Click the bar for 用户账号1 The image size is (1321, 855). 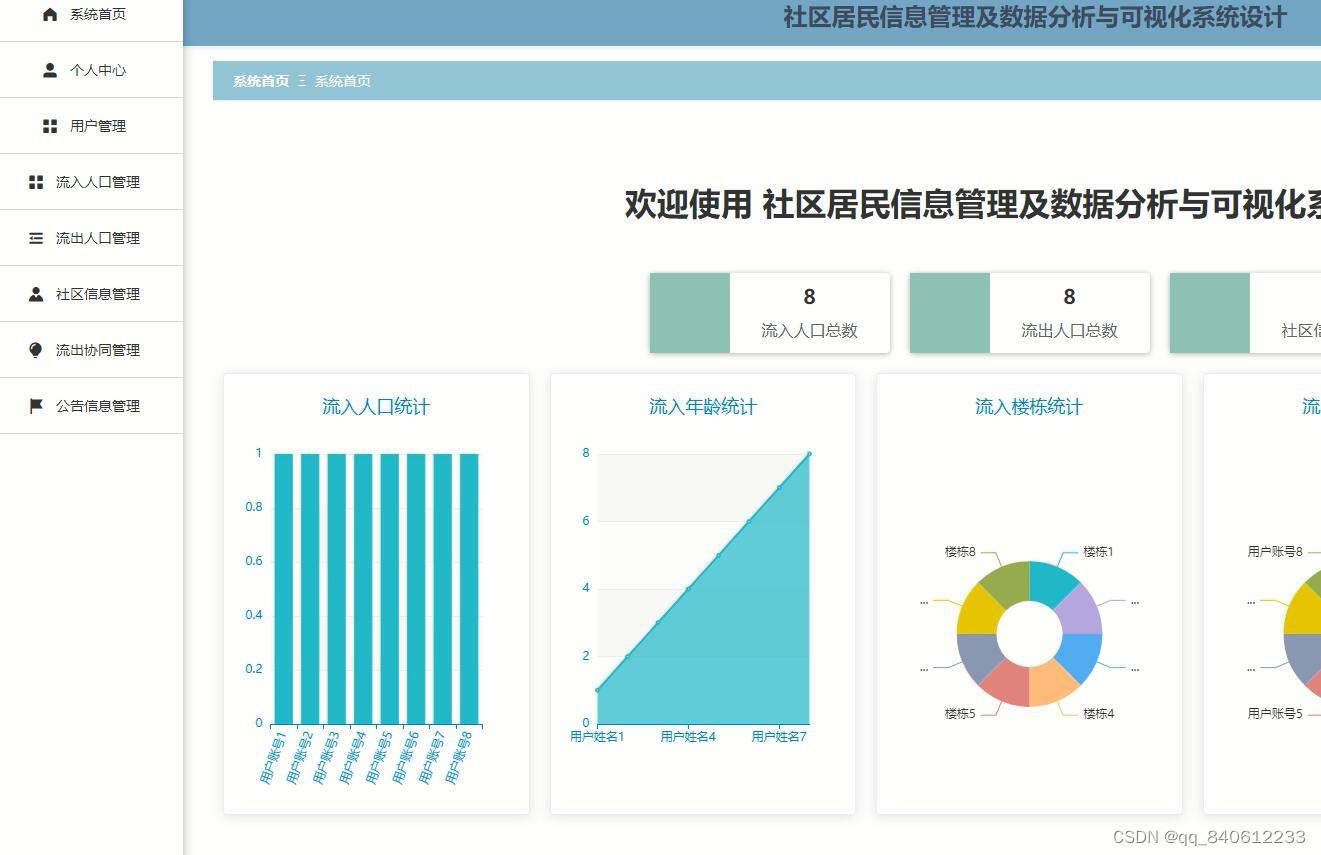284,588
